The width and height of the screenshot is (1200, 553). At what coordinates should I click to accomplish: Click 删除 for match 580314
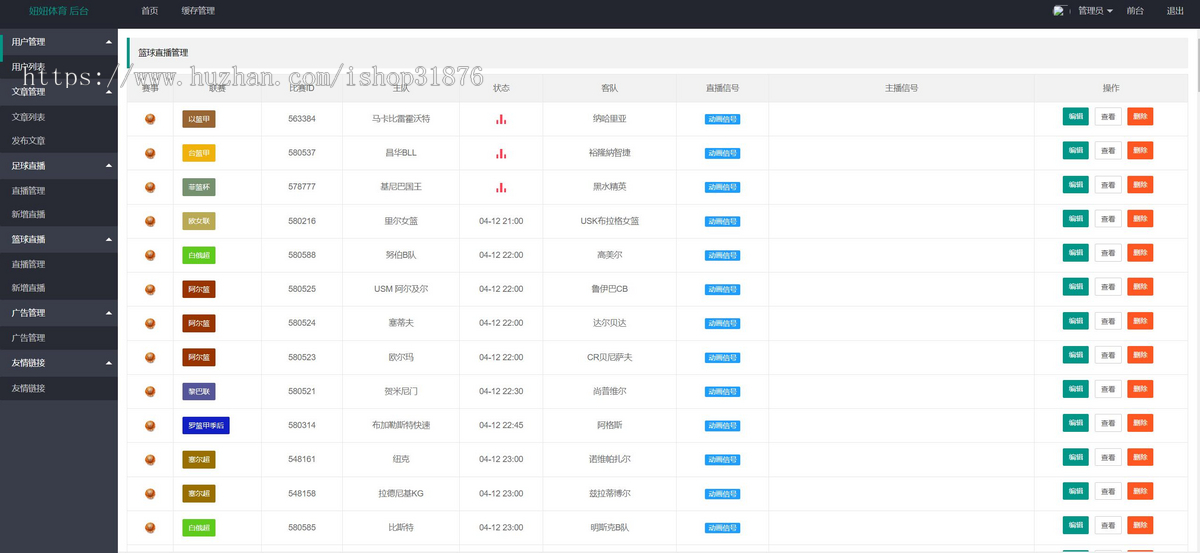1140,423
